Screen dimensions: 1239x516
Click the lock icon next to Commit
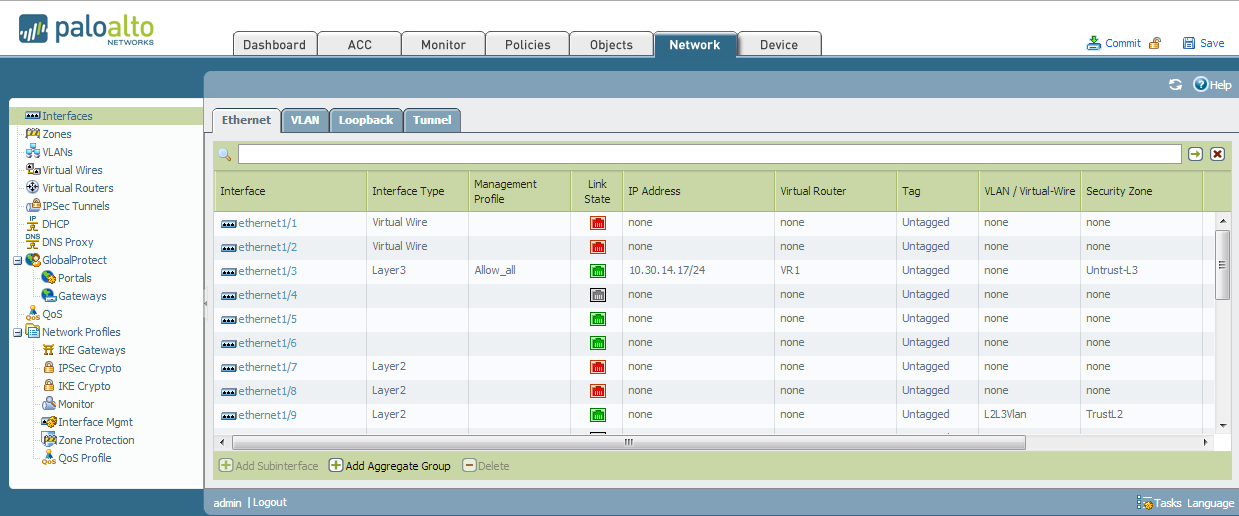1155,43
